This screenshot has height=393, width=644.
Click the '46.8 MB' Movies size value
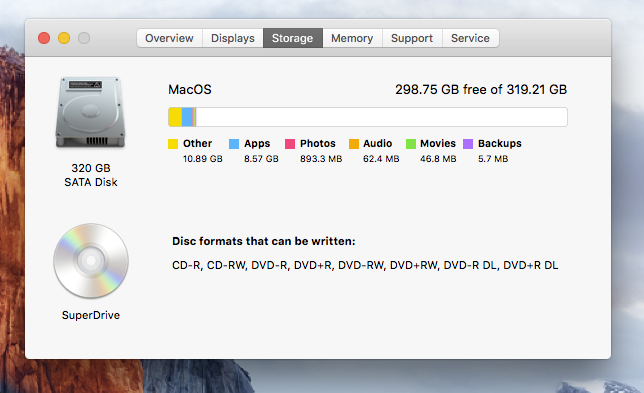438,159
